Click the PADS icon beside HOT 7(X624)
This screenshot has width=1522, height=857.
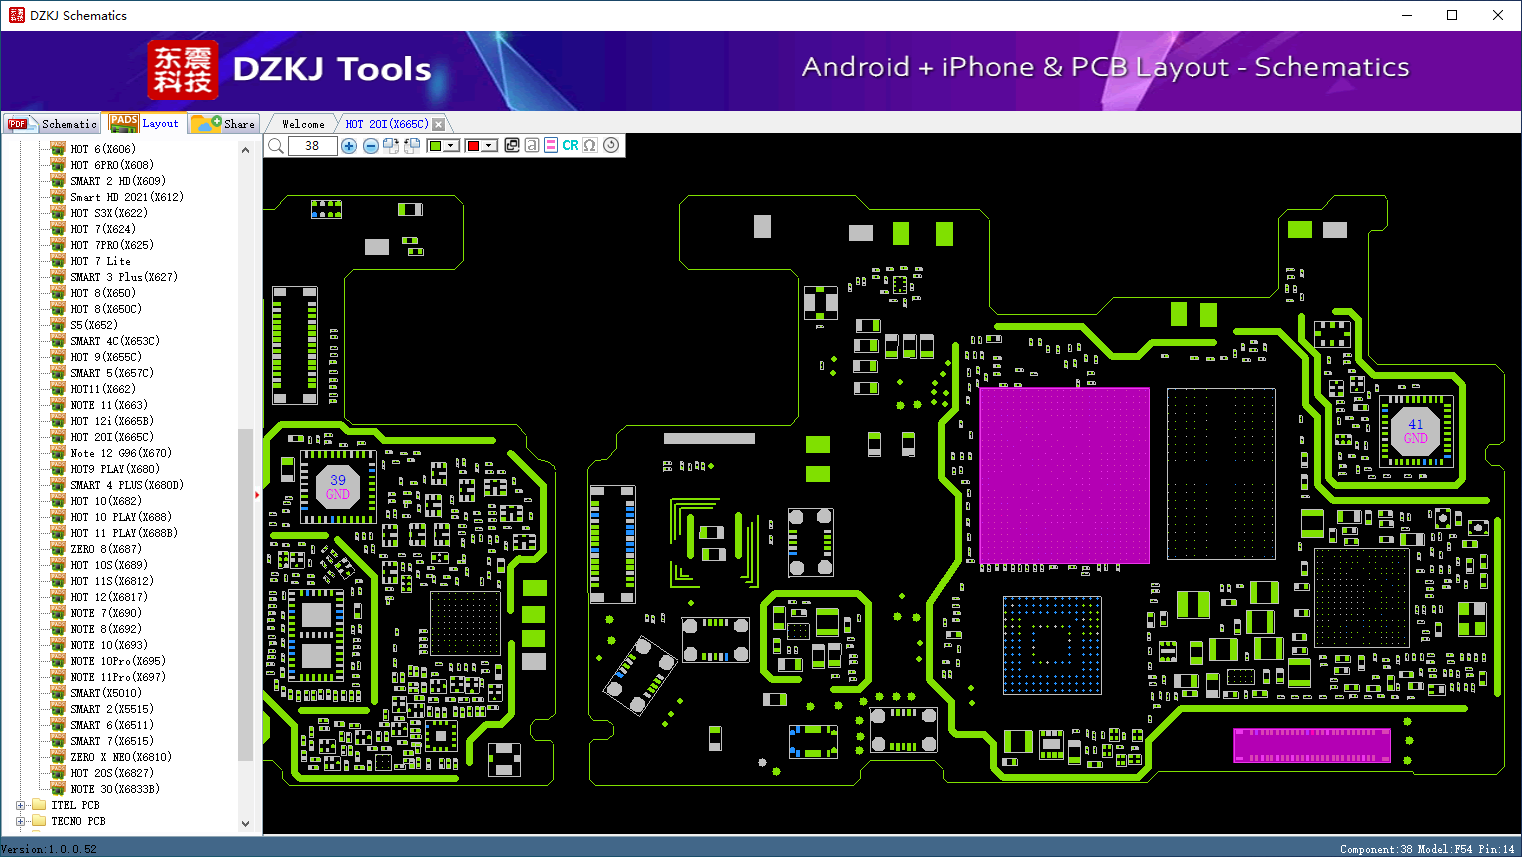tap(58, 229)
